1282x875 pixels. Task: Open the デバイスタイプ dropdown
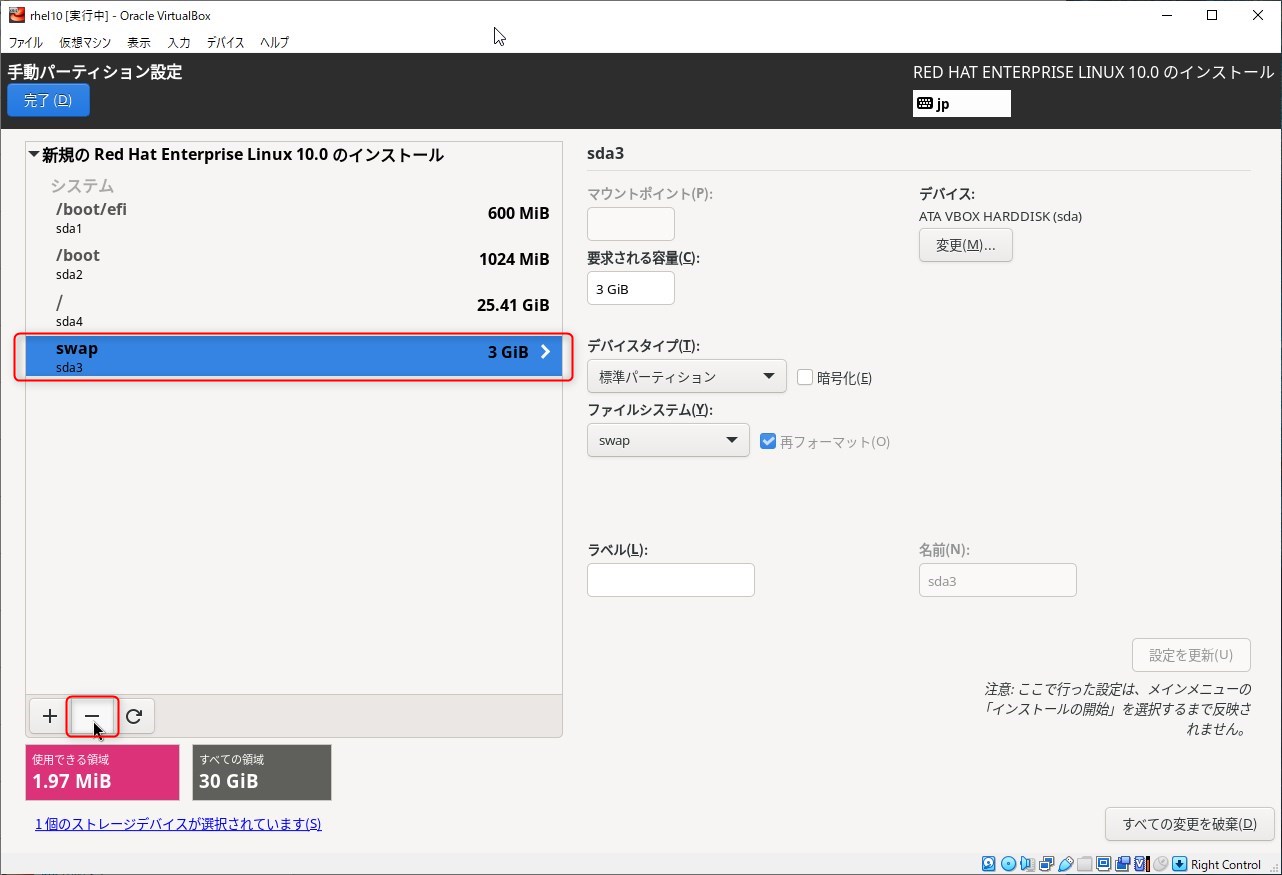click(686, 377)
